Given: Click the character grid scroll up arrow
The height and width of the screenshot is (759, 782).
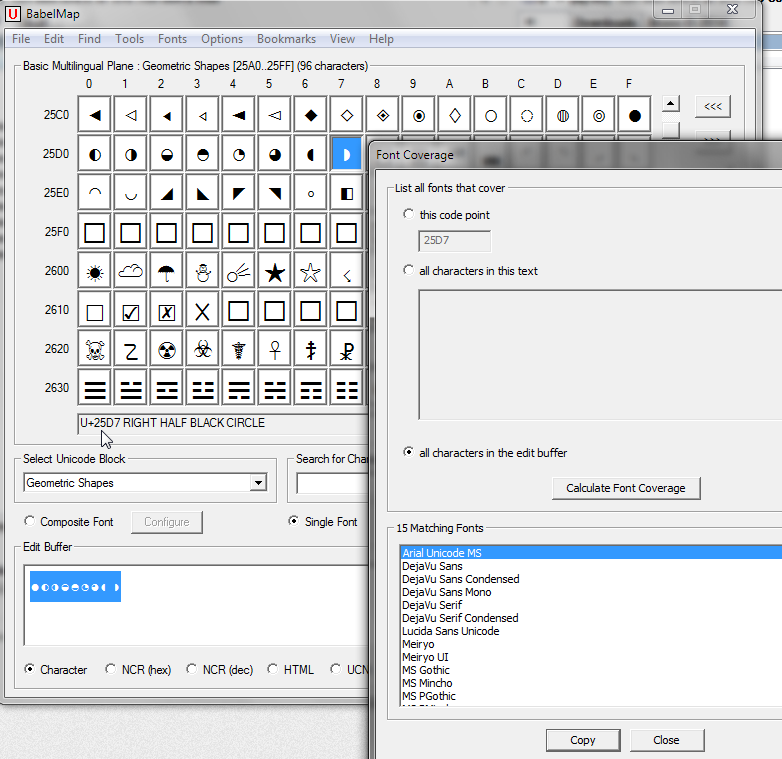Looking at the screenshot, I should coord(671,104).
